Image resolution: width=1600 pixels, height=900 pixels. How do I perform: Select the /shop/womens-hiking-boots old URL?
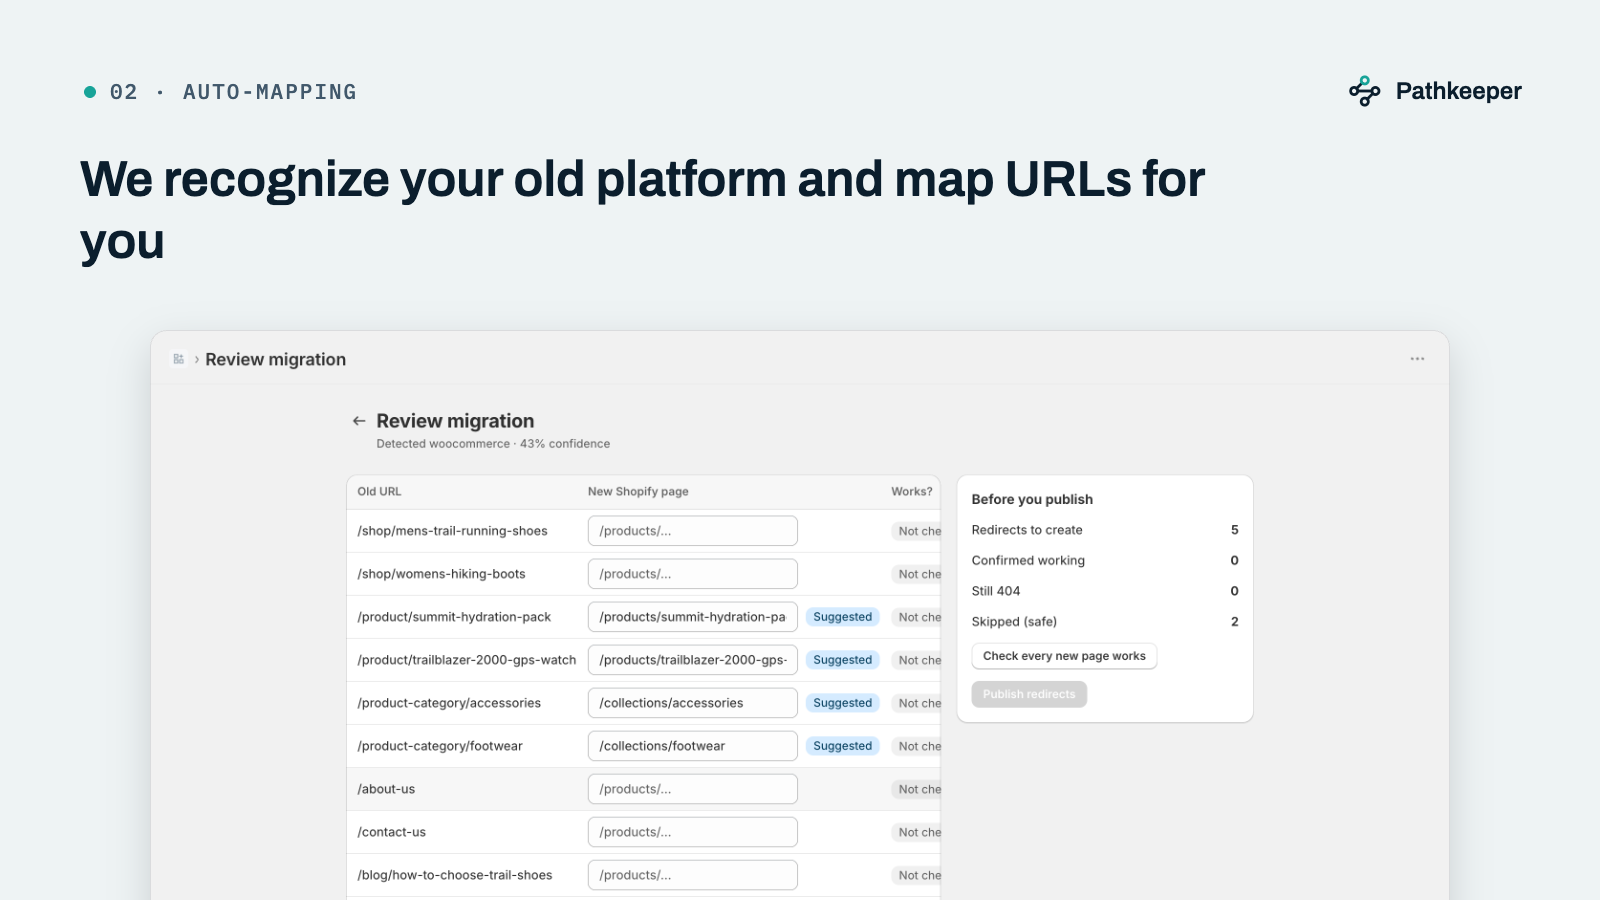point(441,574)
